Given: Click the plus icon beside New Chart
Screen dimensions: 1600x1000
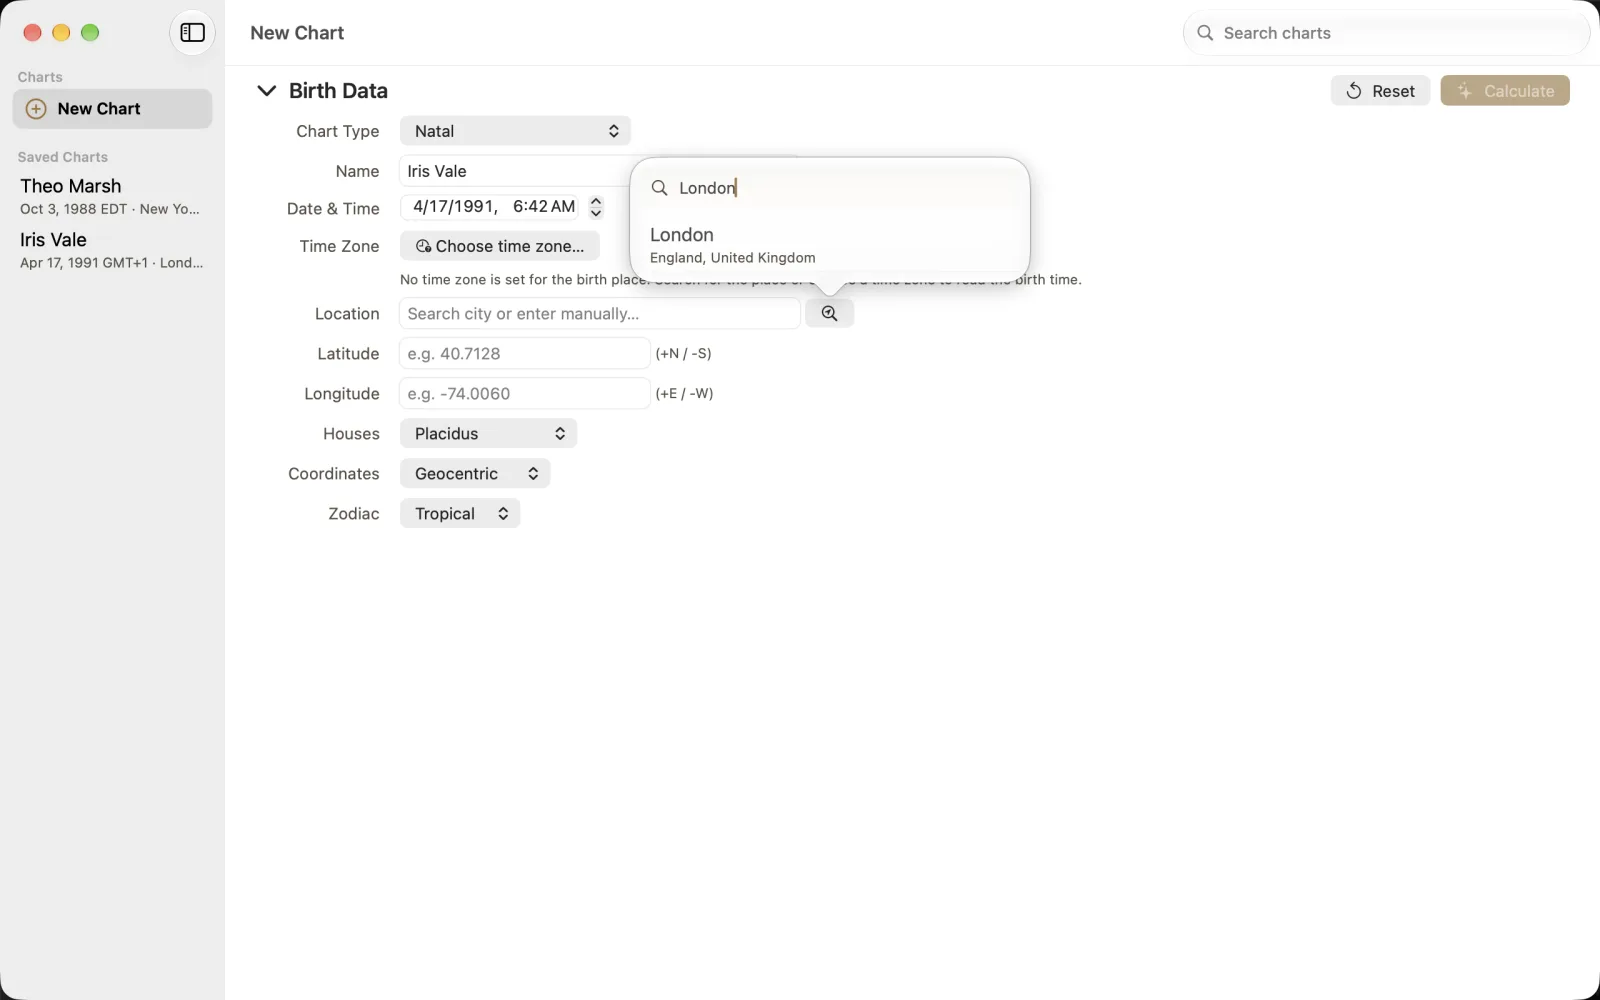Looking at the screenshot, I should [x=36, y=109].
